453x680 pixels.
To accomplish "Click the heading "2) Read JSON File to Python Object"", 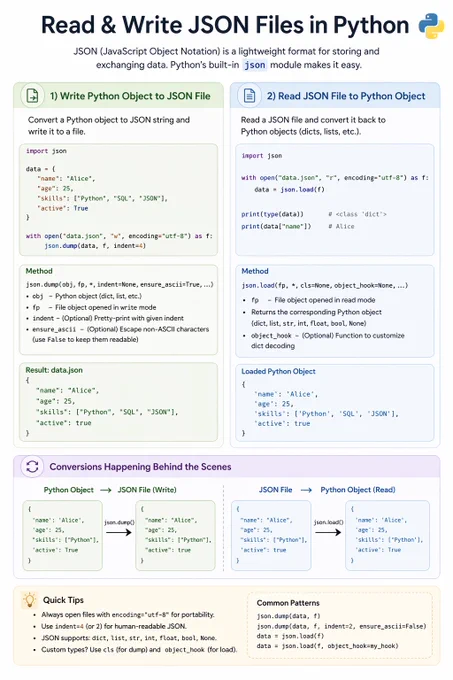I will [346, 96].
